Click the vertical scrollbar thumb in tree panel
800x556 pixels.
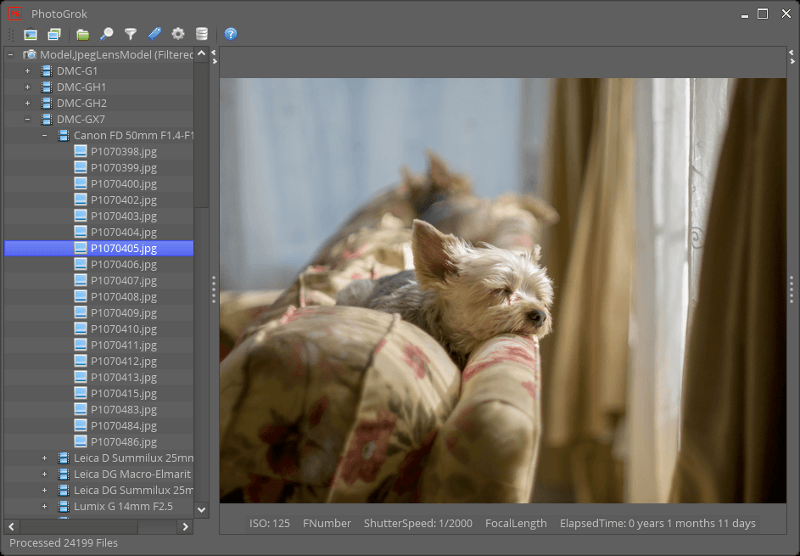tap(202, 135)
